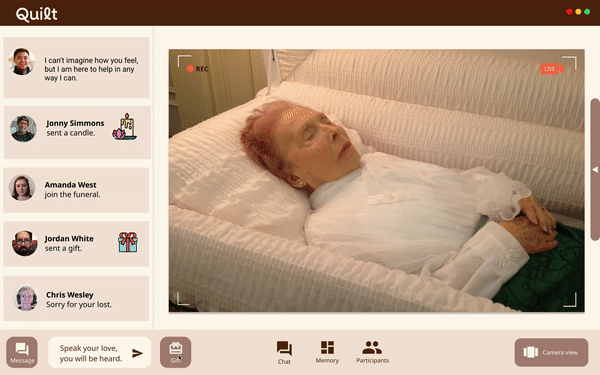Click the 'Jonny Simmons' name text
The image size is (600, 375).
75,123
